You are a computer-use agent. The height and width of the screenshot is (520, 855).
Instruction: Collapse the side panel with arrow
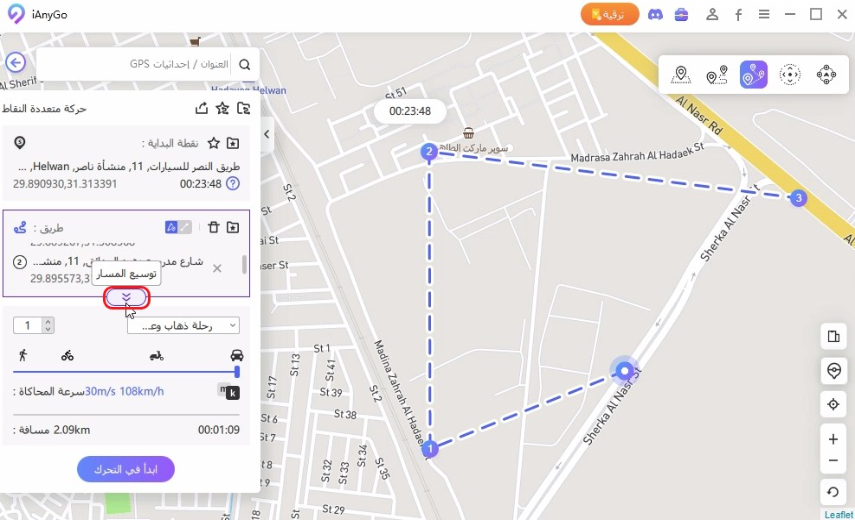(x=267, y=134)
